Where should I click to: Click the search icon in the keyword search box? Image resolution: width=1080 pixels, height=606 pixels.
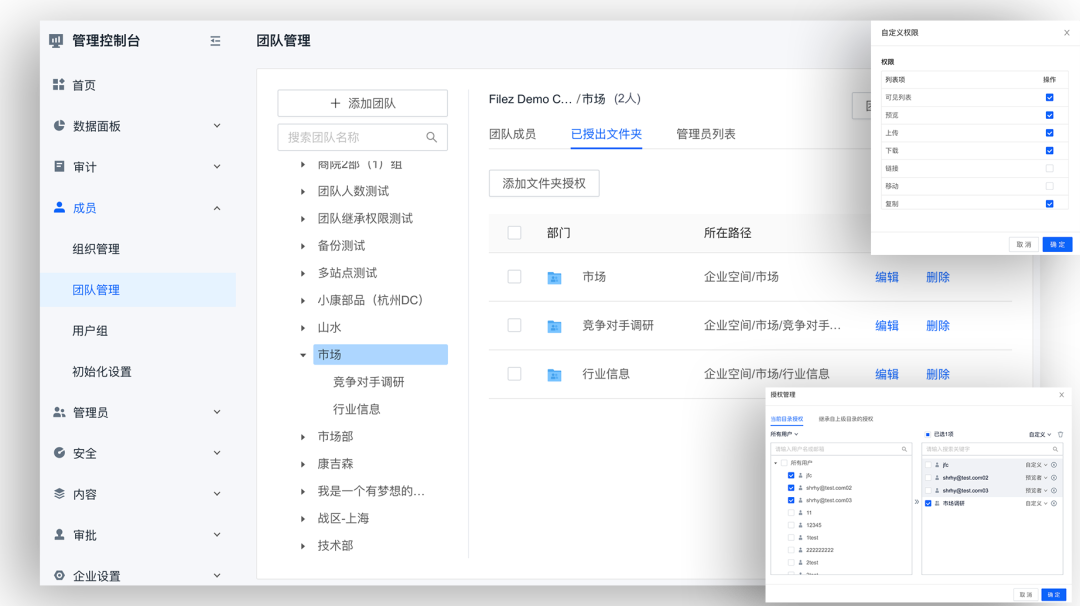(x=1055, y=449)
